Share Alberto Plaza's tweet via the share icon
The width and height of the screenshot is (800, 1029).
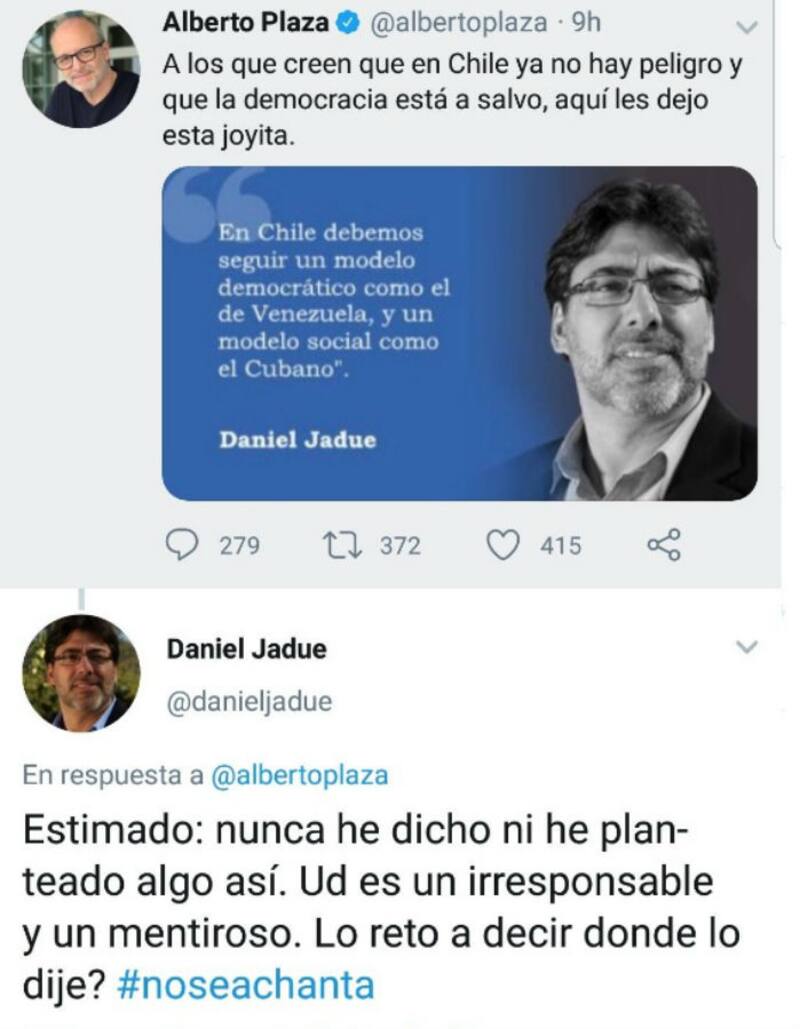(664, 545)
